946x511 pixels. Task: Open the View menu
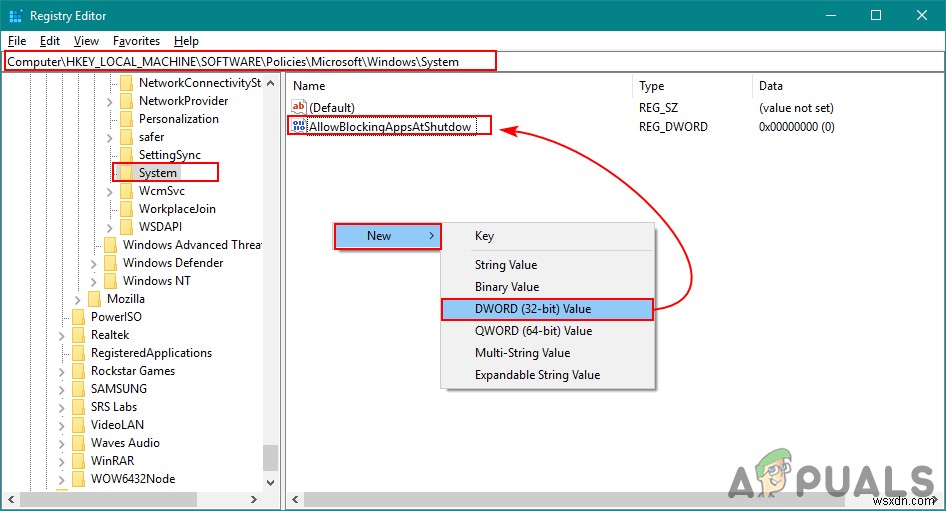click(86, 40)
